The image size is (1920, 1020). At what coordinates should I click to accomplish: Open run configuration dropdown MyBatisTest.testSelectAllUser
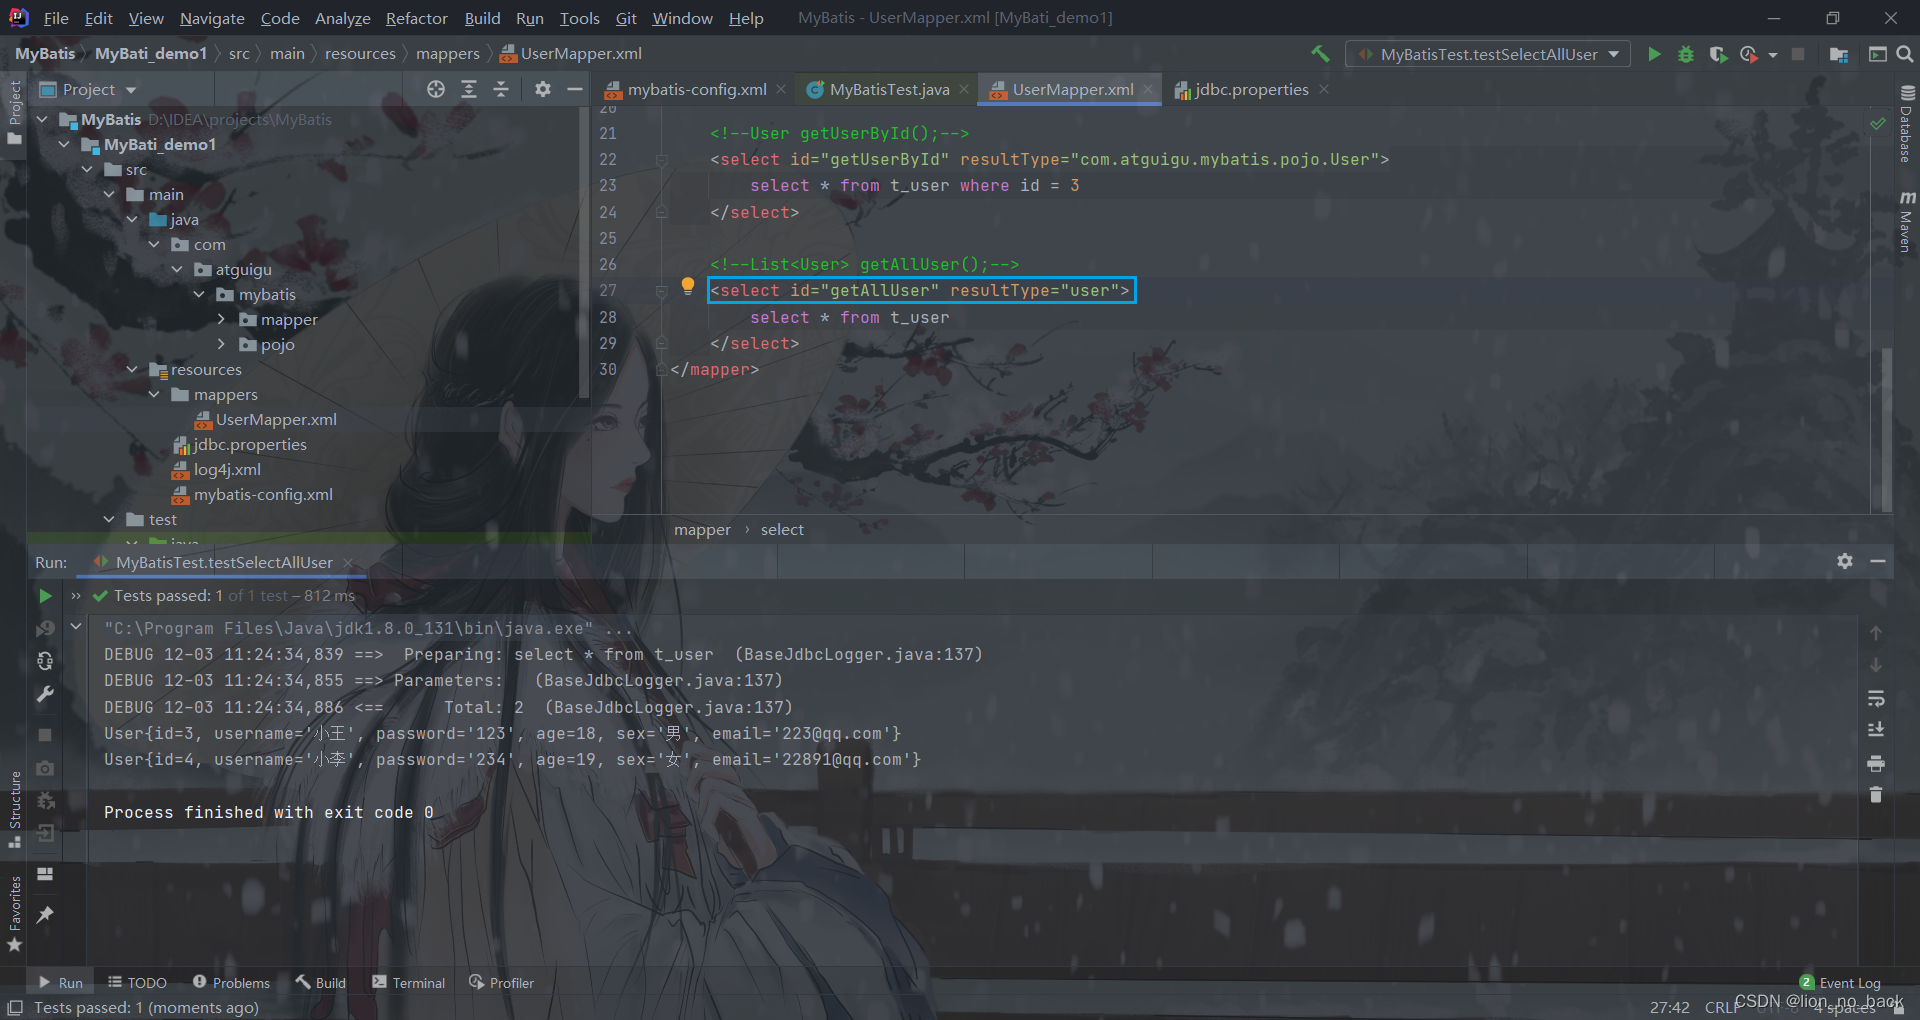(x=1488, y=54)
